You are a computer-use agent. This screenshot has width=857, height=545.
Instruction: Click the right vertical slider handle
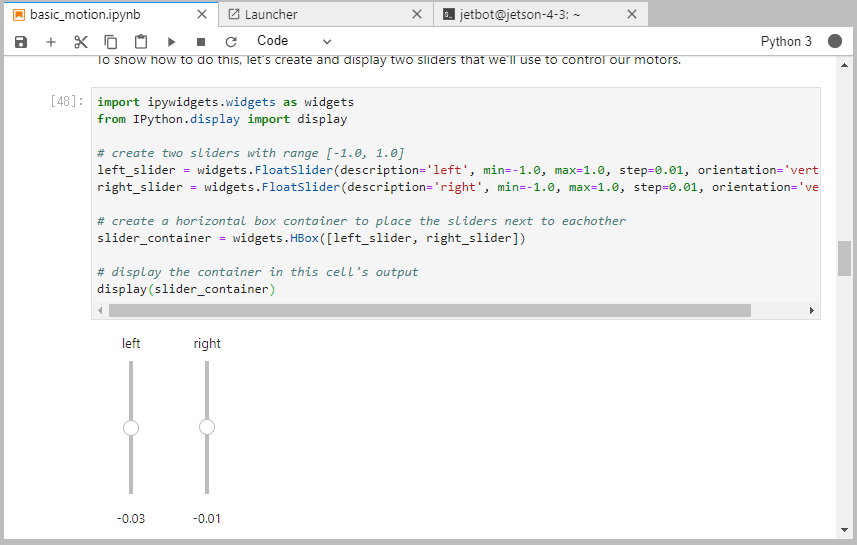pos(207,428)
